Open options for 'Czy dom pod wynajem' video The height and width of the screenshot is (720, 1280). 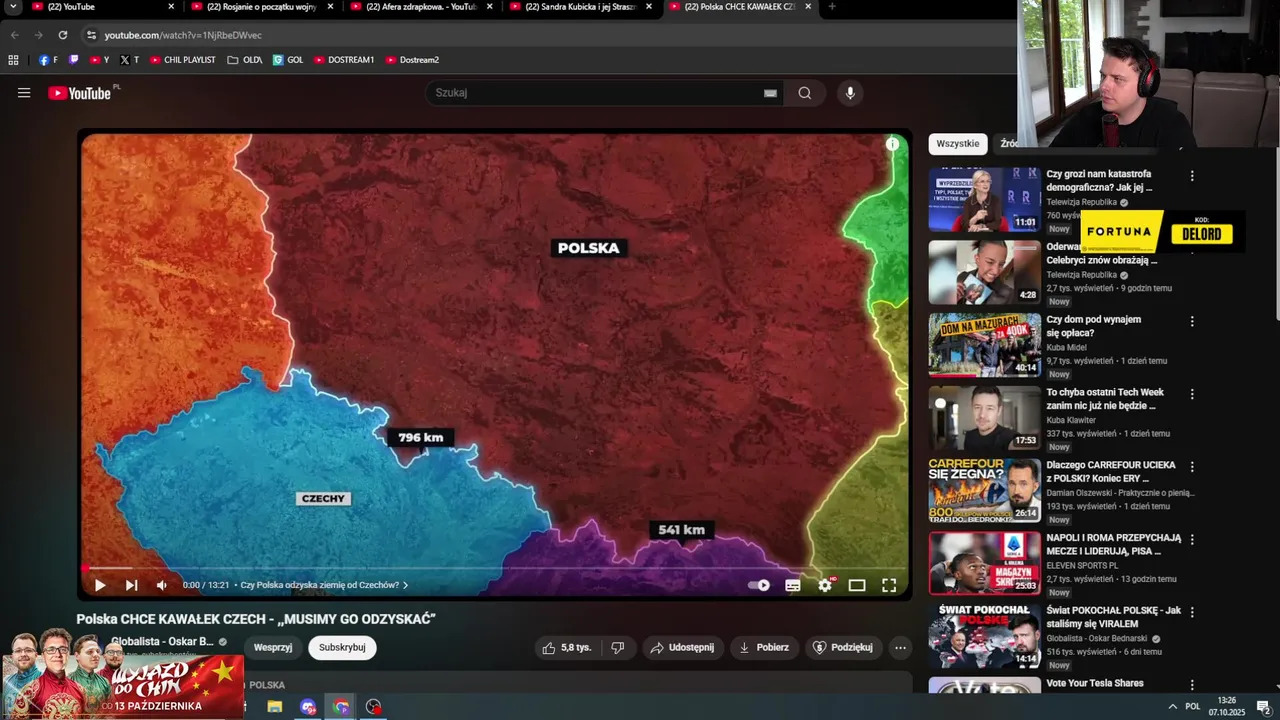[1191, 322]
